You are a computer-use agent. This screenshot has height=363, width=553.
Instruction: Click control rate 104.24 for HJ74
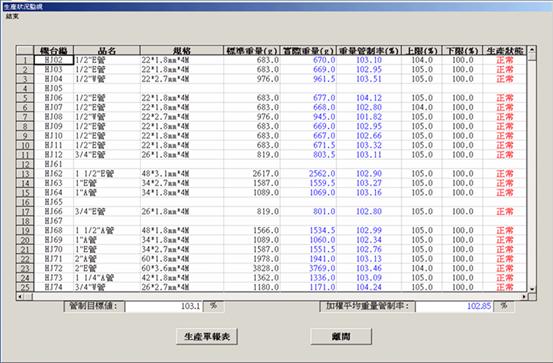369,287
